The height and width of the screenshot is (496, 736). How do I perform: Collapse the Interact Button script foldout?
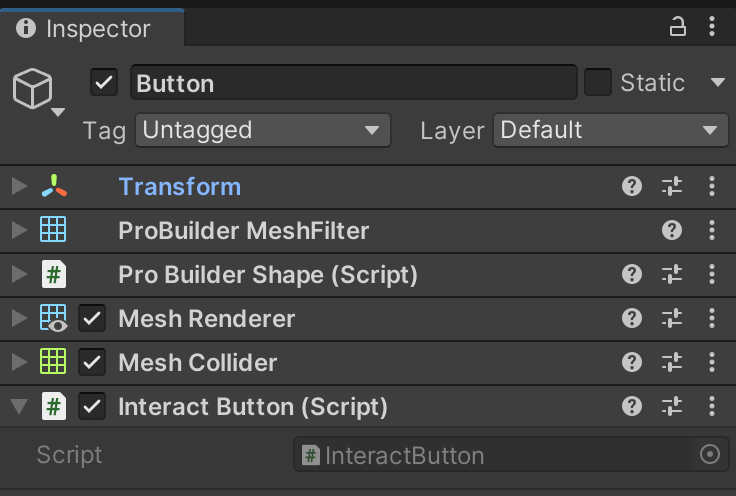click(x=18, y=407)
